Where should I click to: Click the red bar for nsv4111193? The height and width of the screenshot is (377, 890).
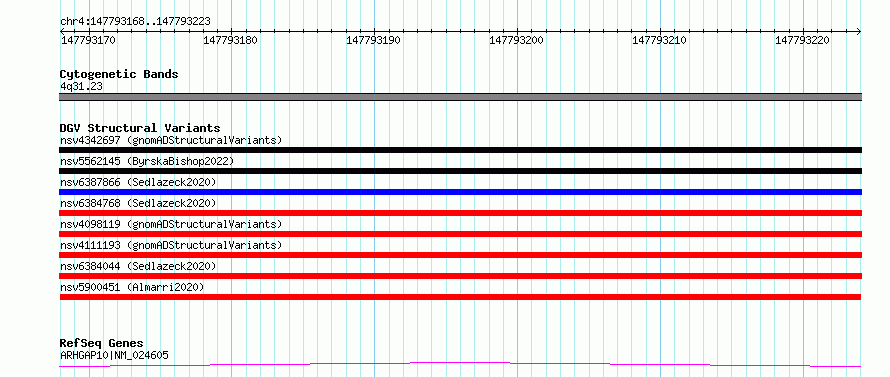460,255
